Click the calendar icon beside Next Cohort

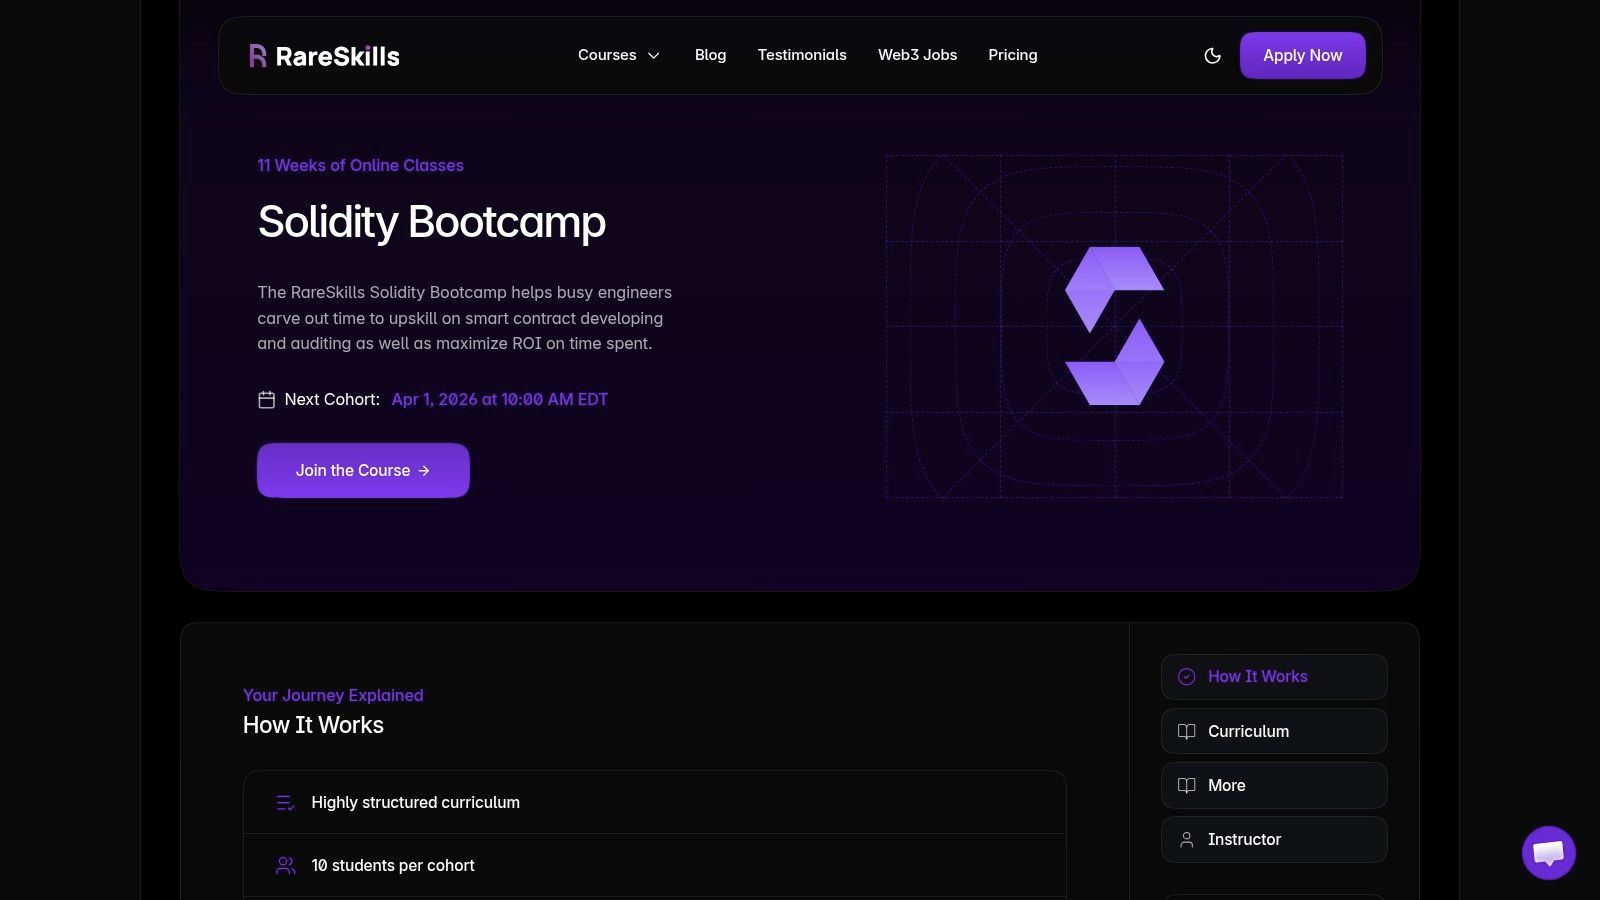(x=266, y=400)
